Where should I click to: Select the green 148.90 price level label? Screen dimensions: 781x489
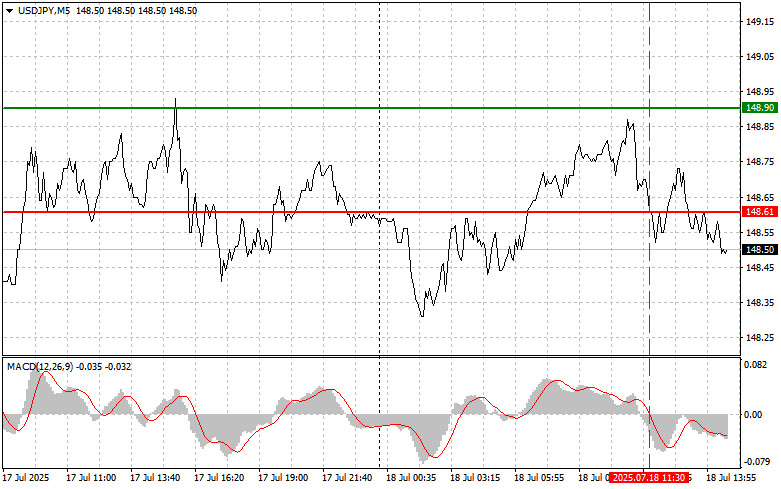pos(760,108)
